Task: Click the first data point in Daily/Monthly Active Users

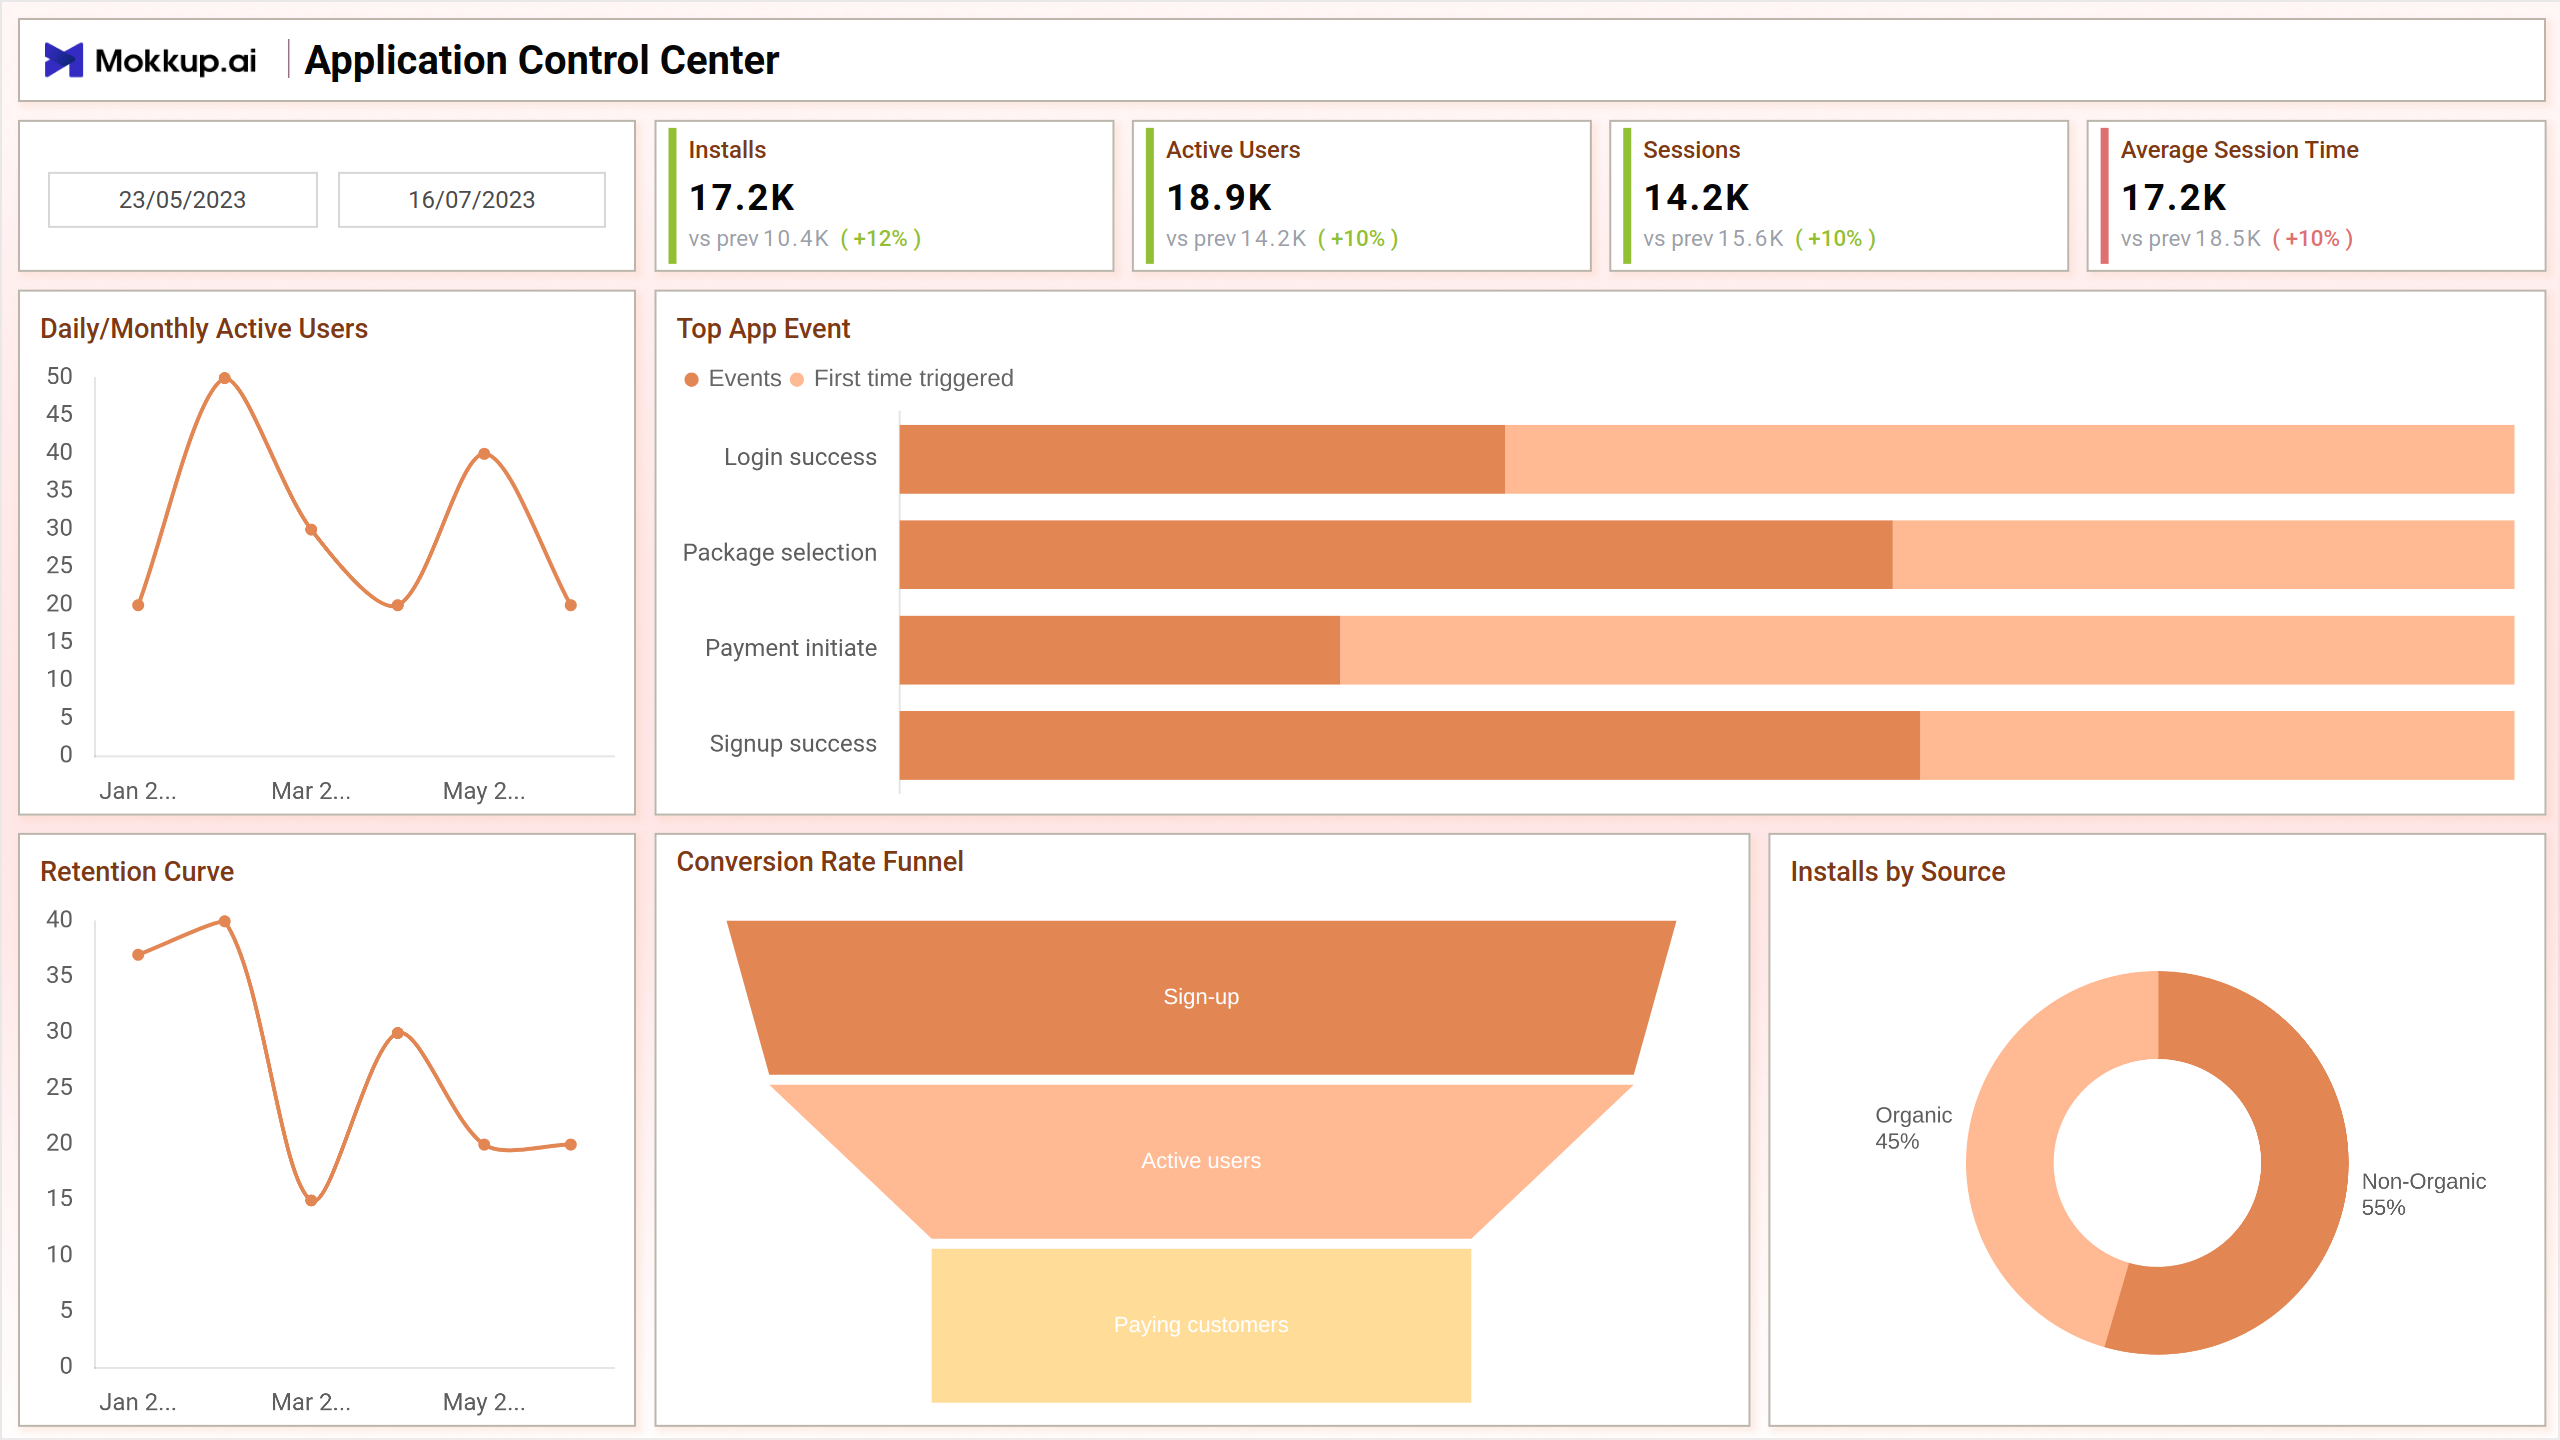Action: 138,605
